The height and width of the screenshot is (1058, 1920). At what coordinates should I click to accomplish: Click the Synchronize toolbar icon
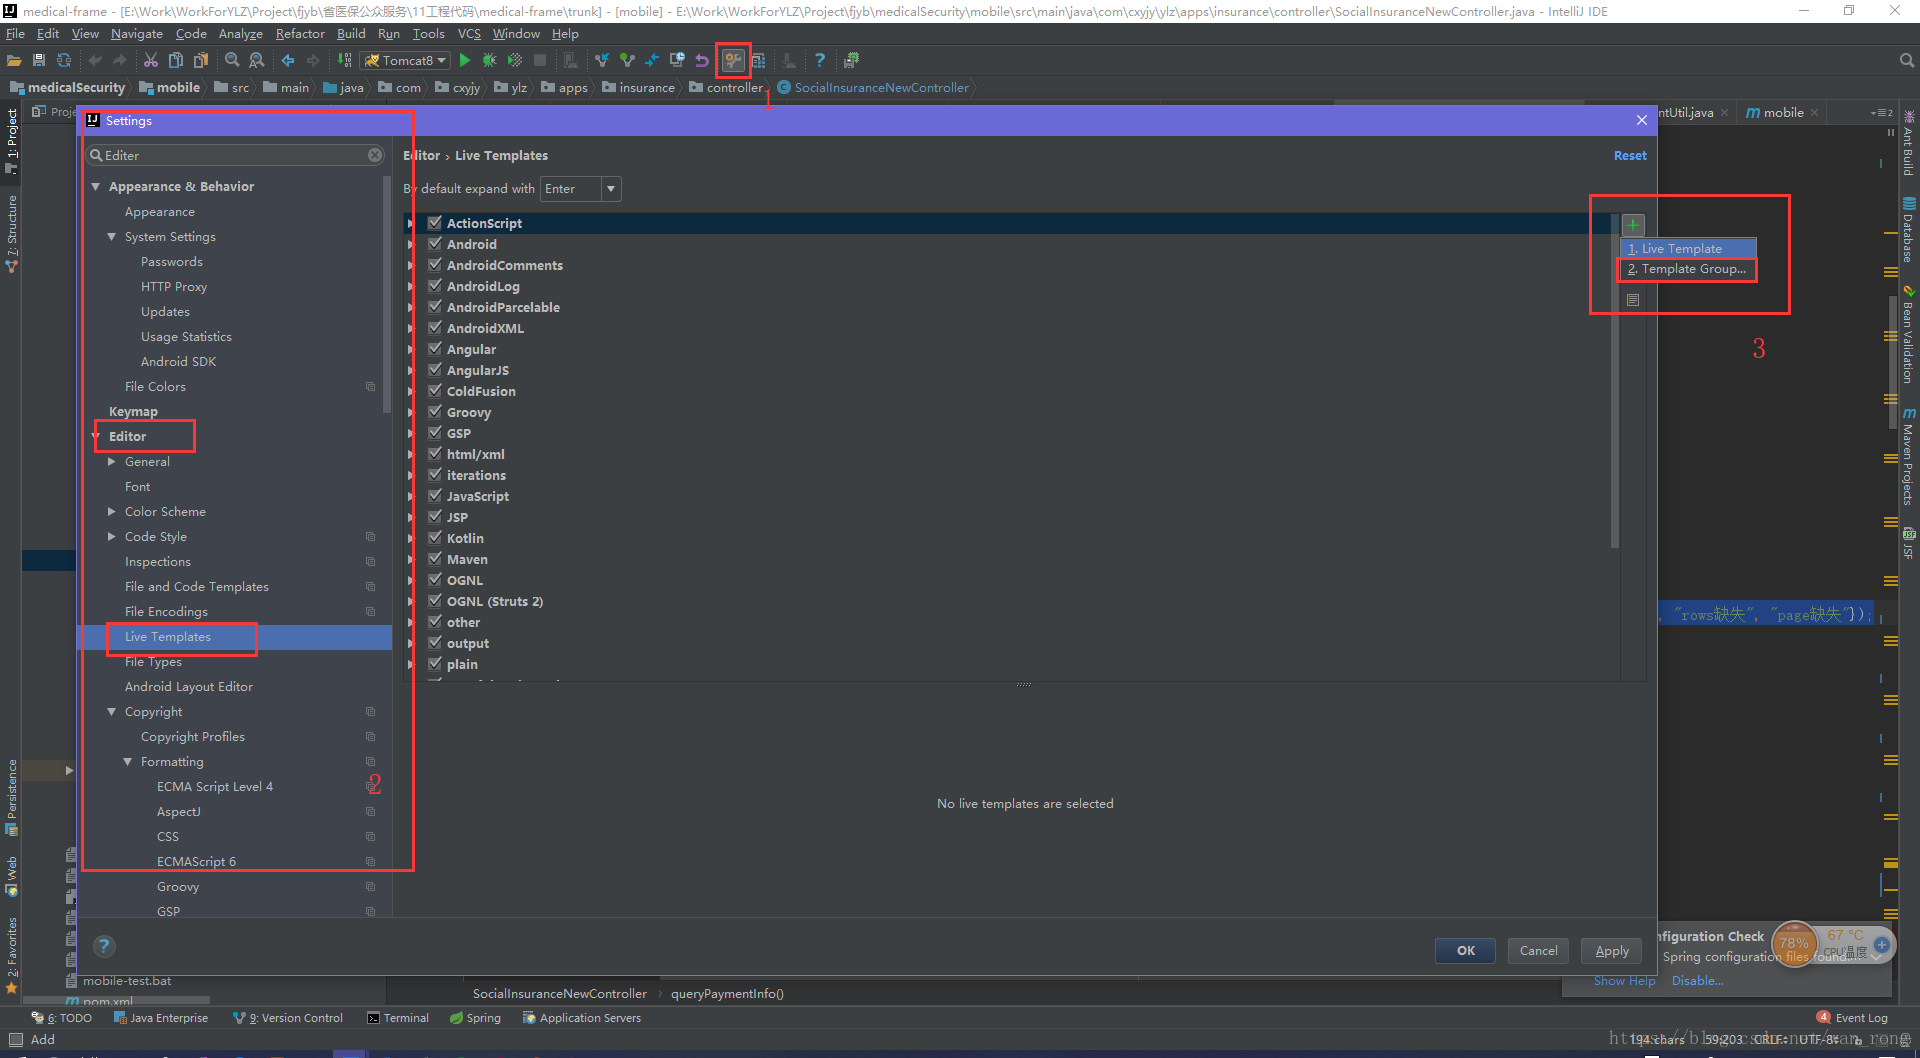click(64, 61)
